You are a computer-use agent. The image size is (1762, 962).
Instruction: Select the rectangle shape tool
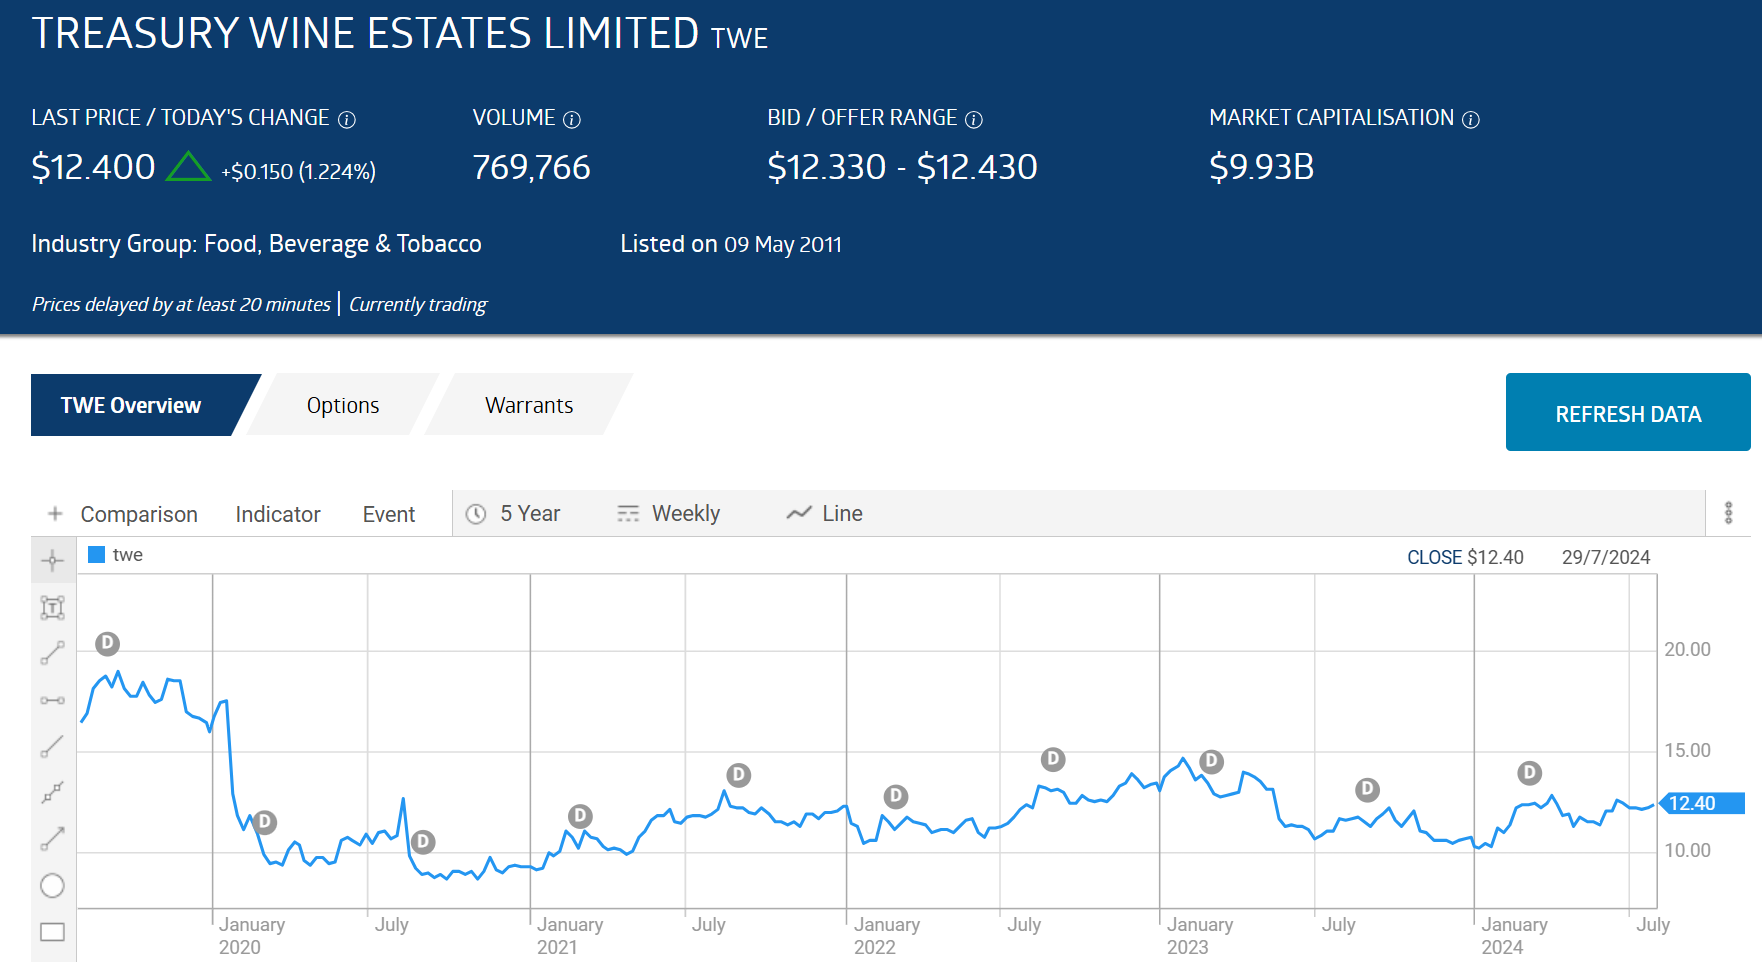[53, 932]
